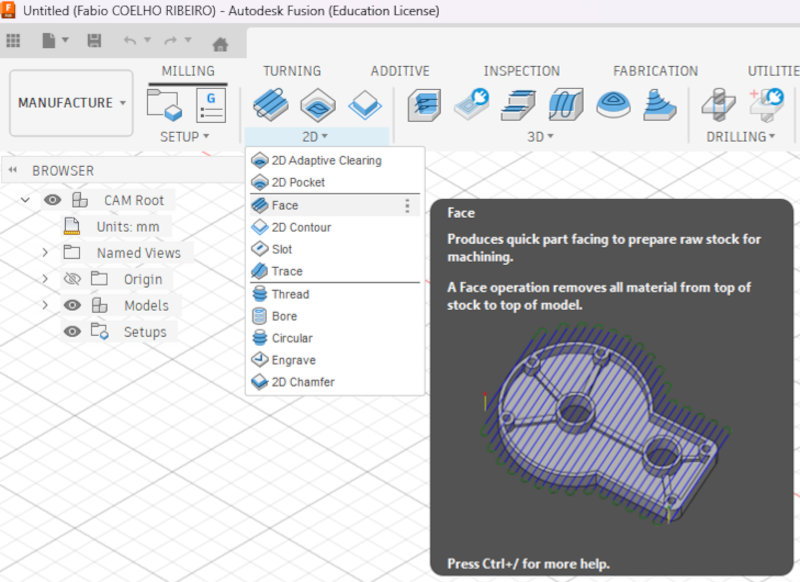Viewport: 800px width, 582px height.
Task: Collapse the CAM Root tree node
Action: [x=25, y=200]
